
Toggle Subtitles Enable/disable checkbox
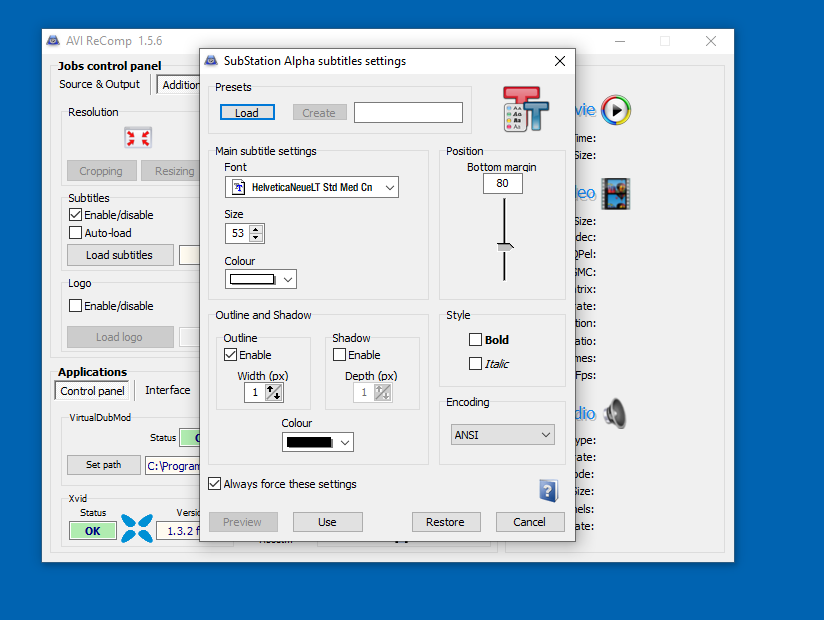point(75,215)
